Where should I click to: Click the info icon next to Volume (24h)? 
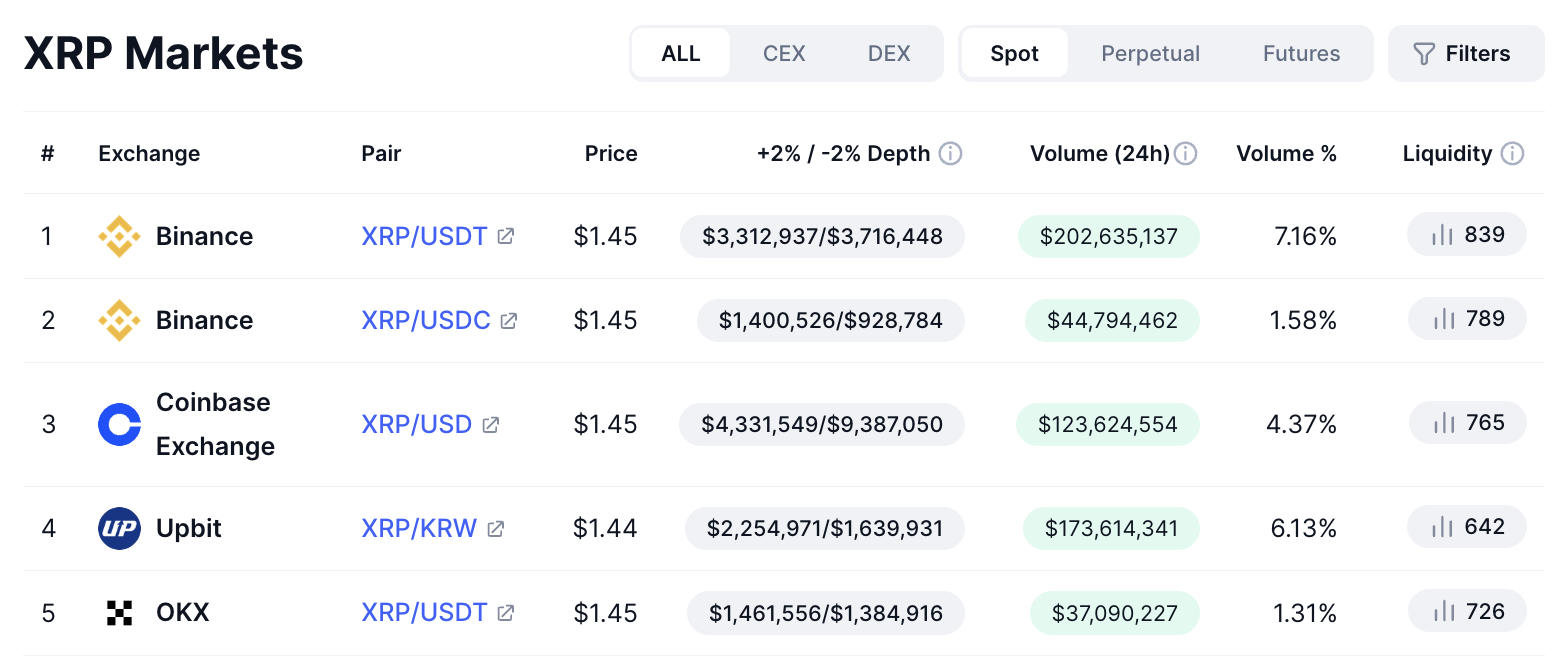click(x=1184, y=153)
